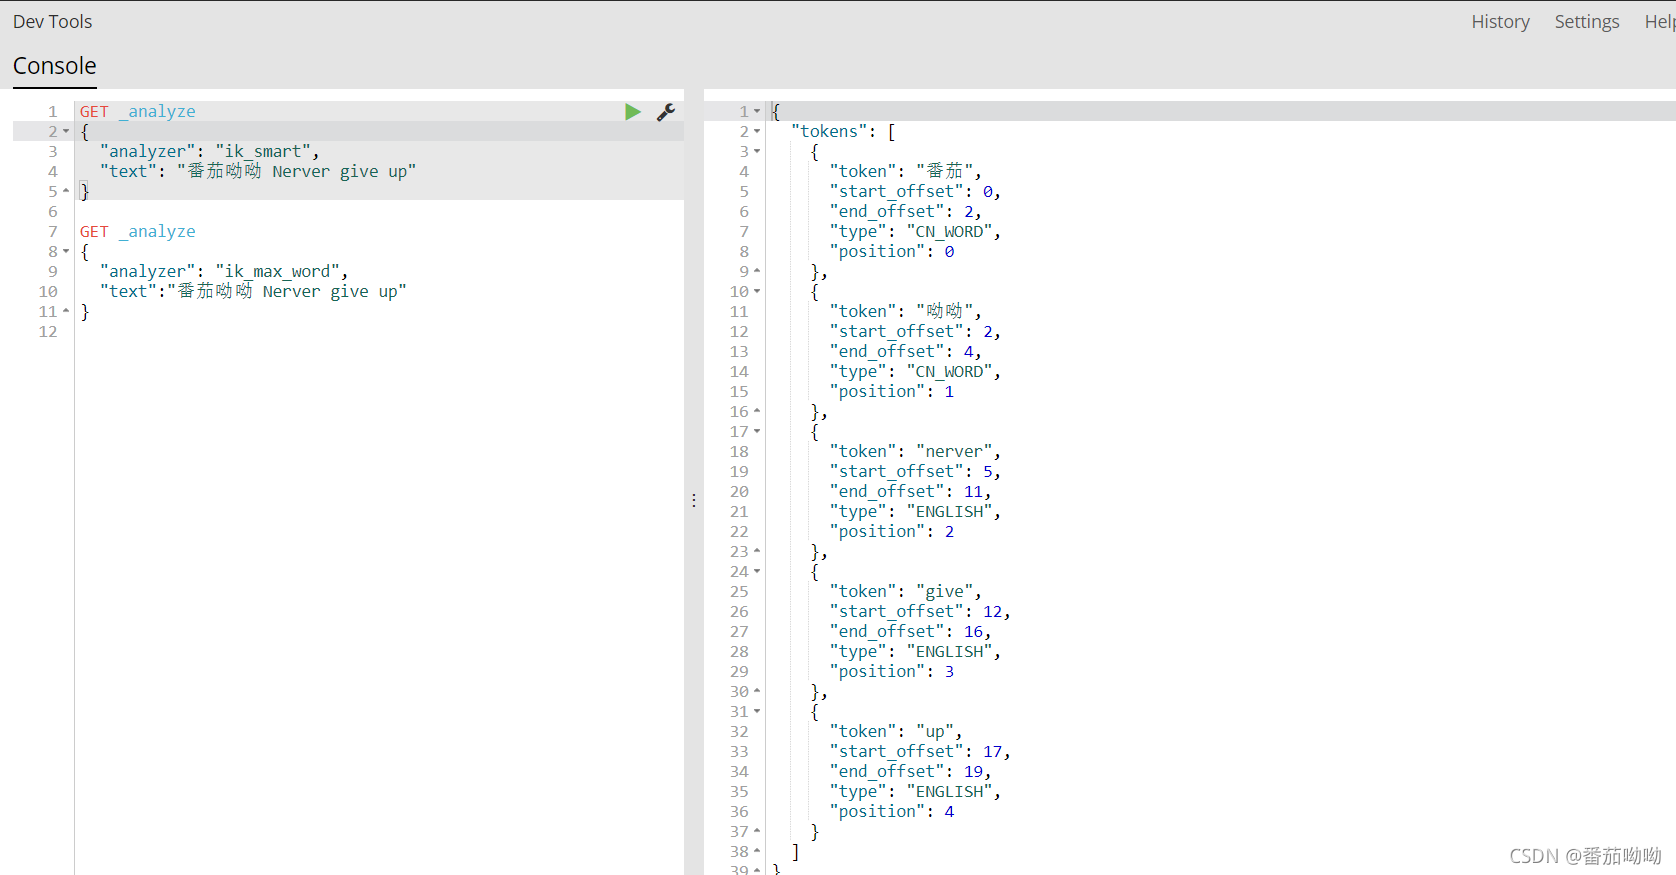Click the "token": "up" response line
Image resolution: width=1676 pixels, height=875 pixels.
[x=896, y=731]
